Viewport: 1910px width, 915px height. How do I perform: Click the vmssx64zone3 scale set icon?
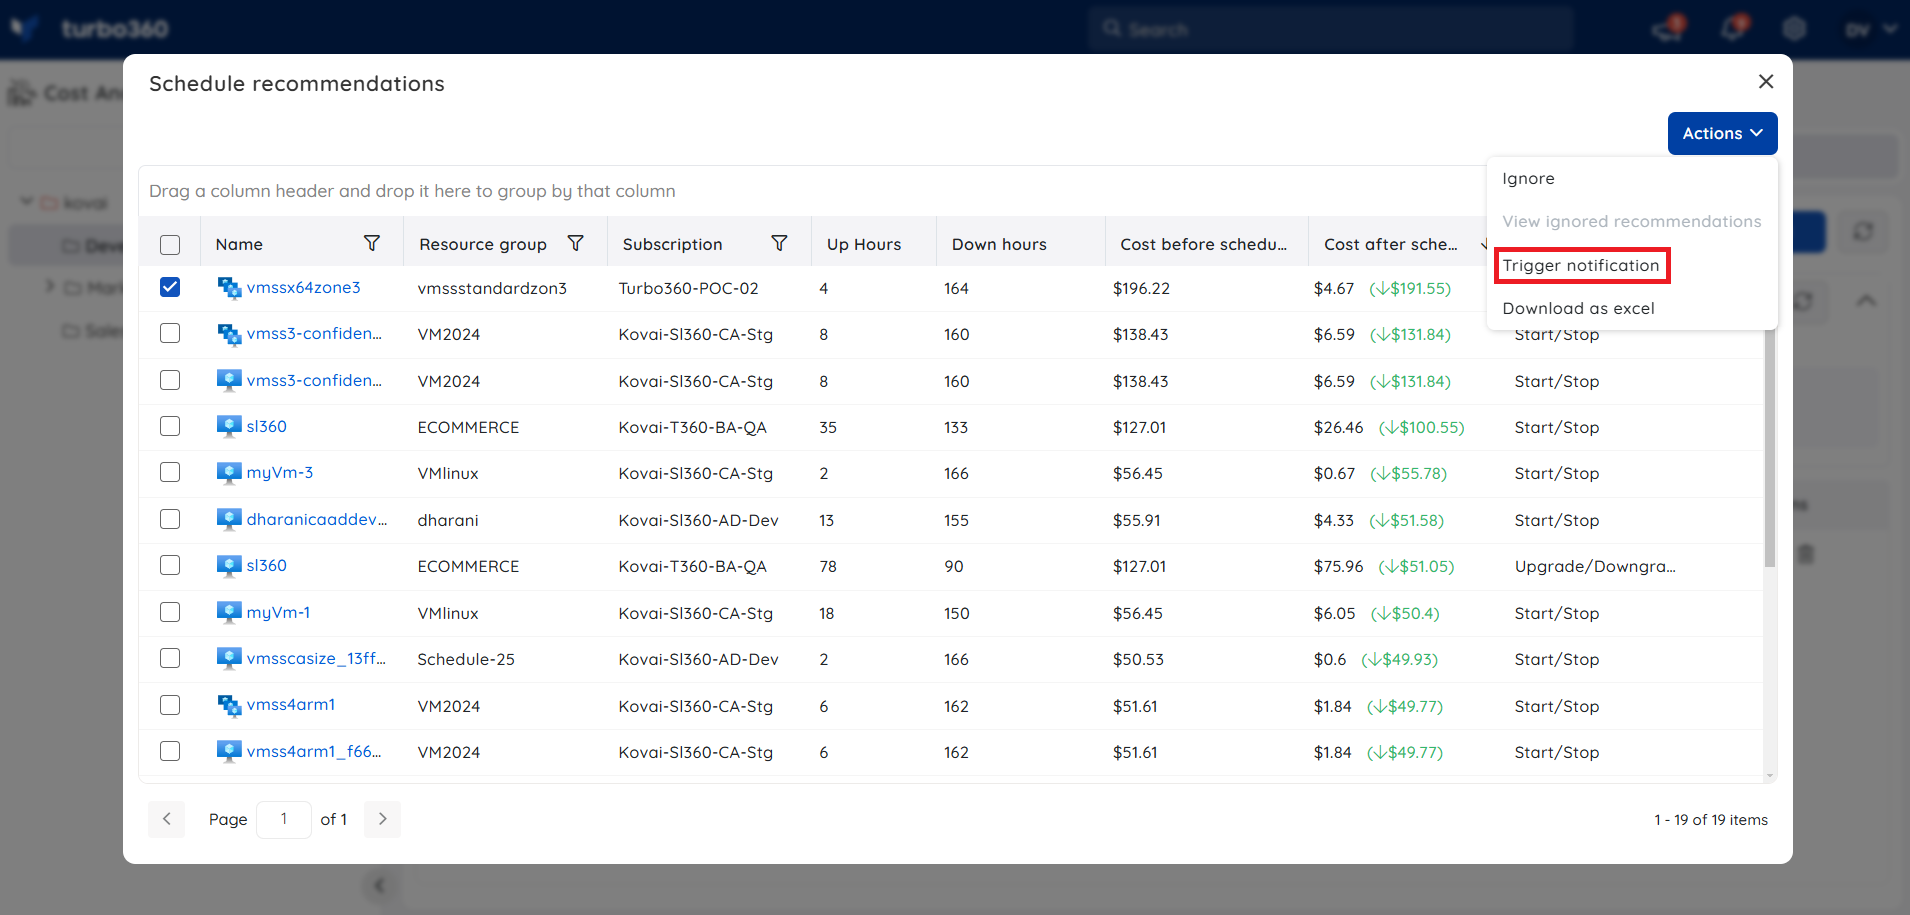coord(229,288)
